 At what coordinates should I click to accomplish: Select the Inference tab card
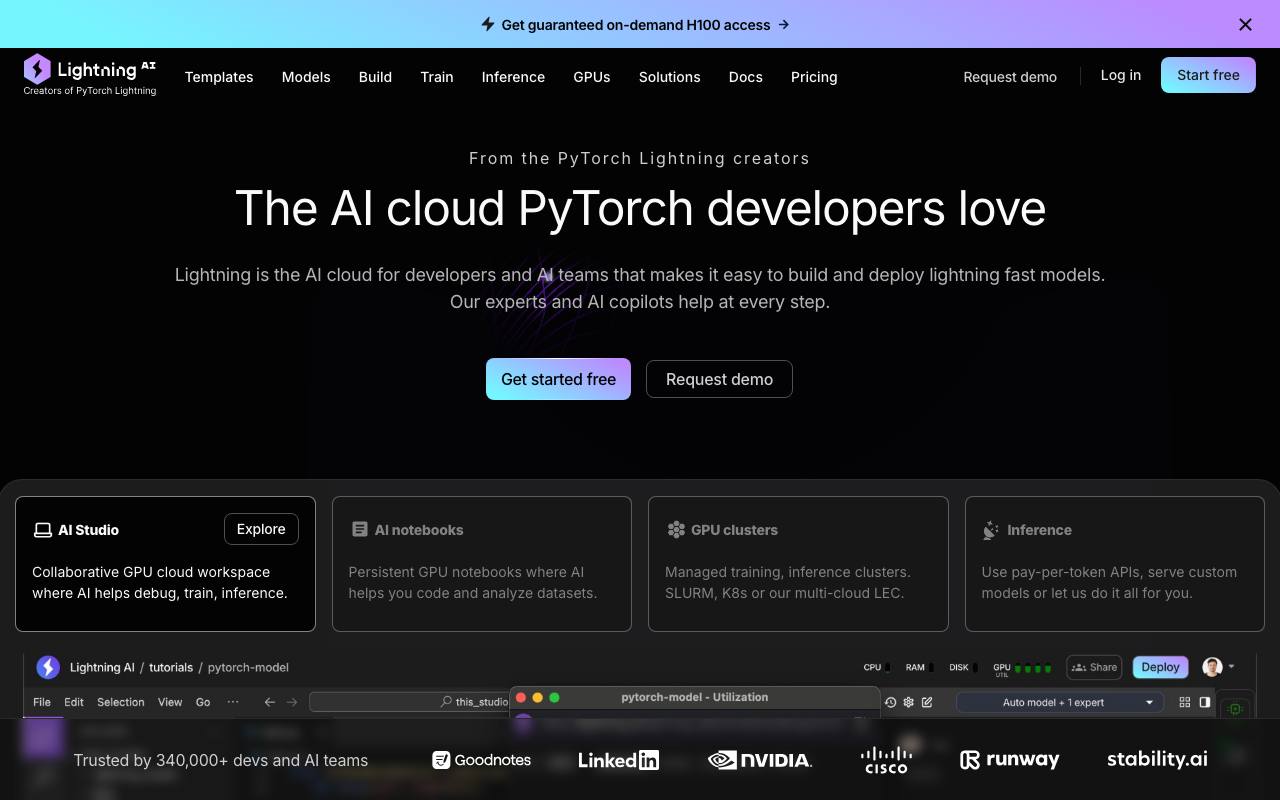tap(1115, 564)
